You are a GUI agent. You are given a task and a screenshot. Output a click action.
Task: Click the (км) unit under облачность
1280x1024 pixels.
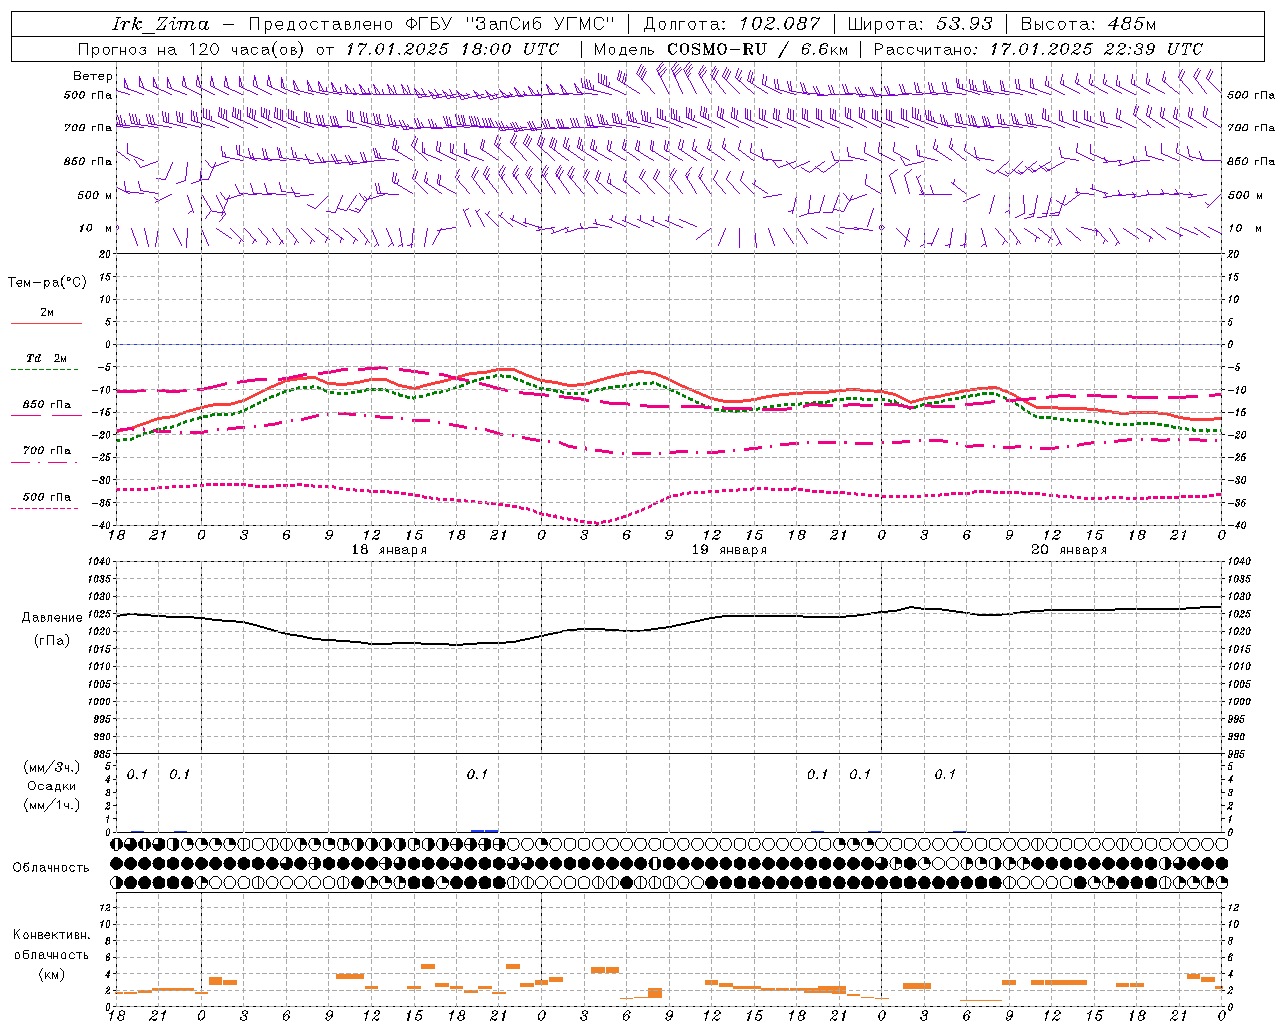pos(51,975)
